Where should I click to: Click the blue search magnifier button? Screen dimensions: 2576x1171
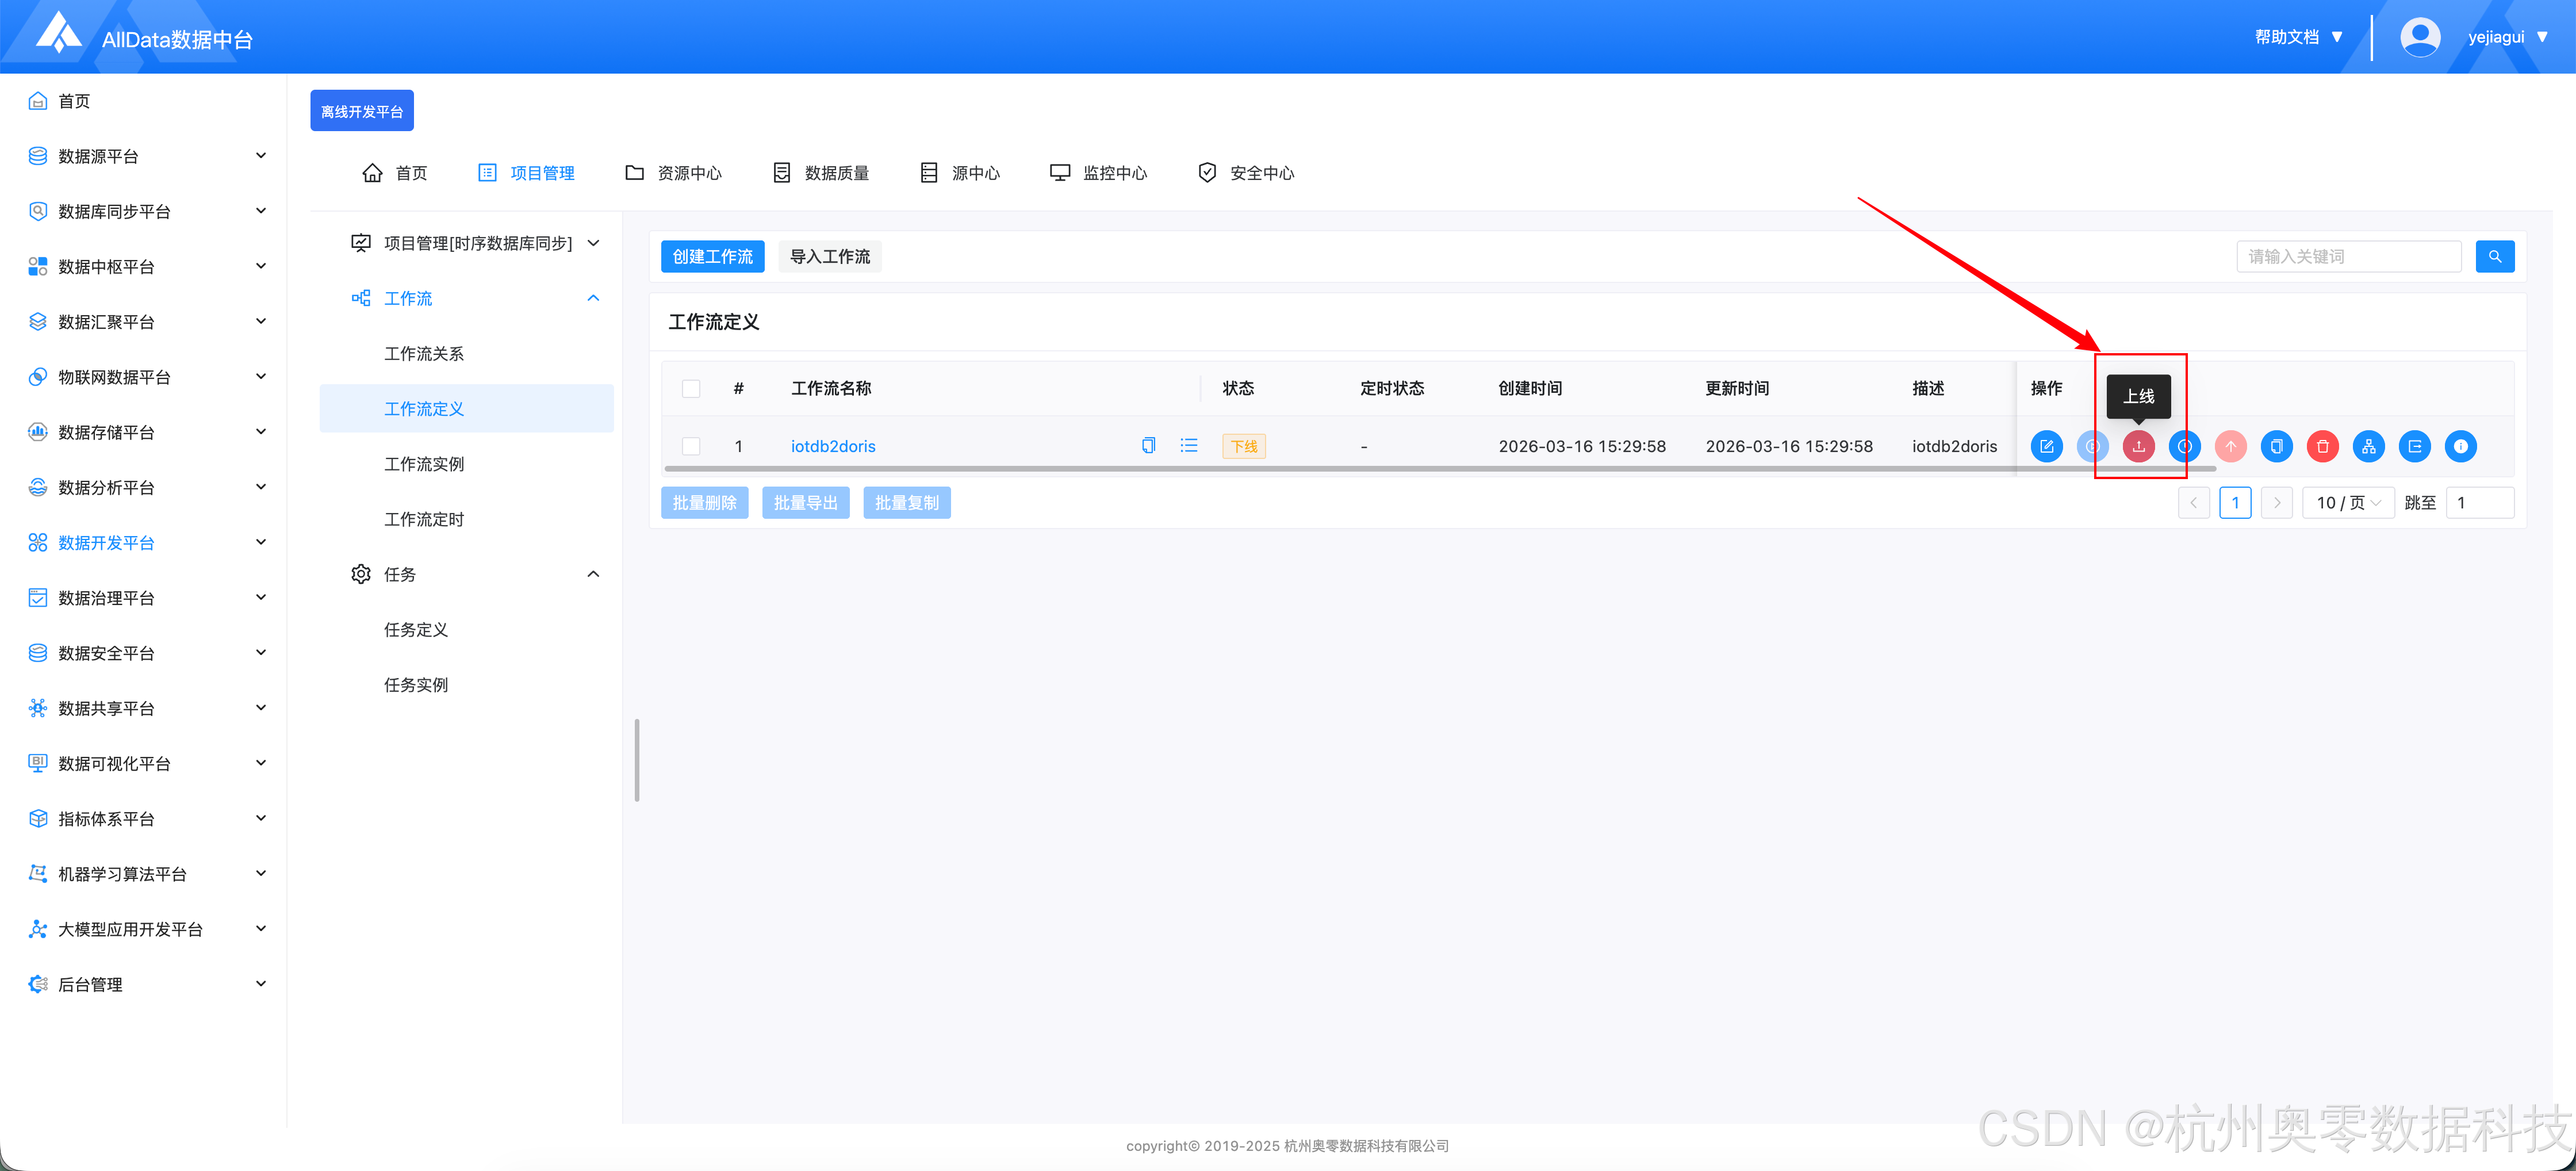click(x=2494, y=257)
